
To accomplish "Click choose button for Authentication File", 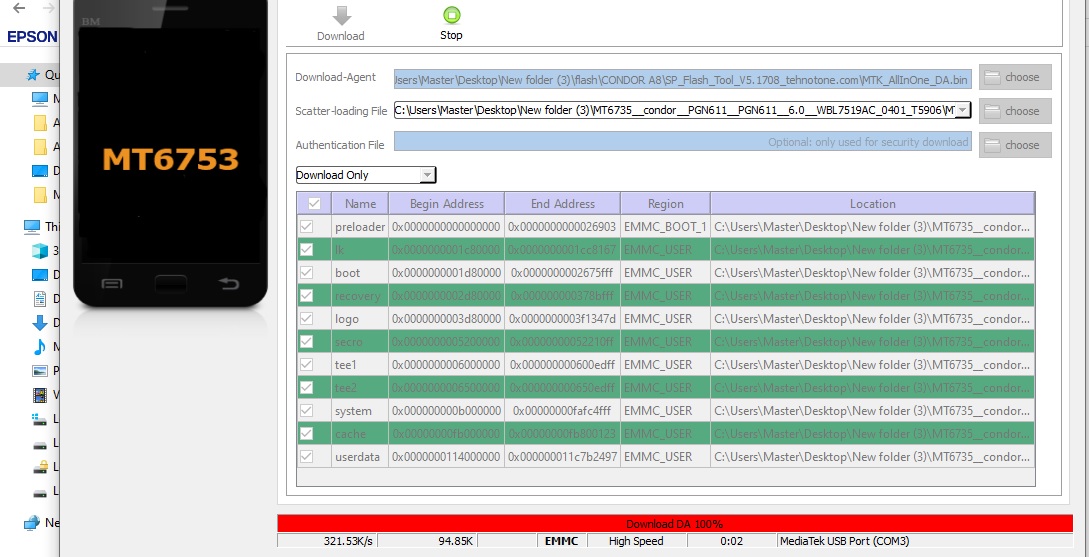I will (1015, 145).
